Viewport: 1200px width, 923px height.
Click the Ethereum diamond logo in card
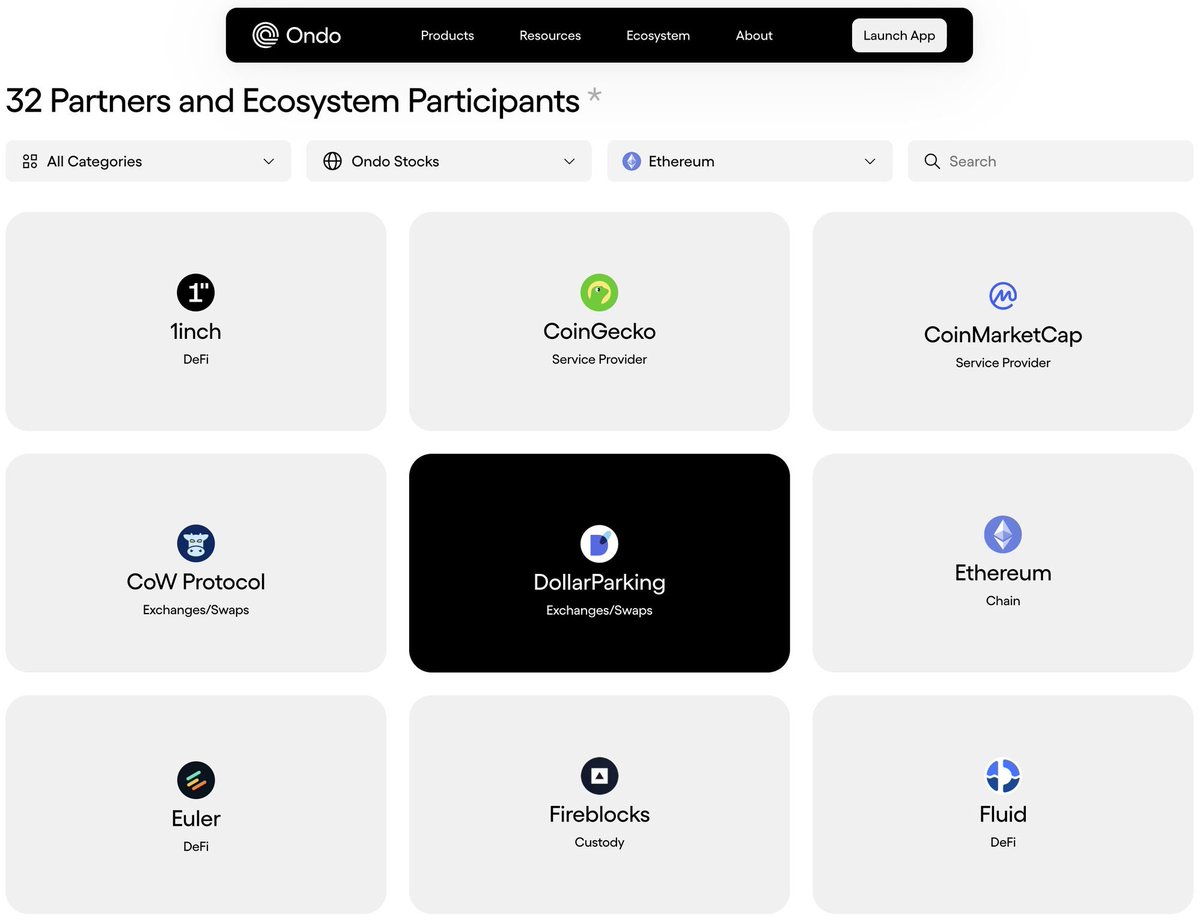[1003, 535]
